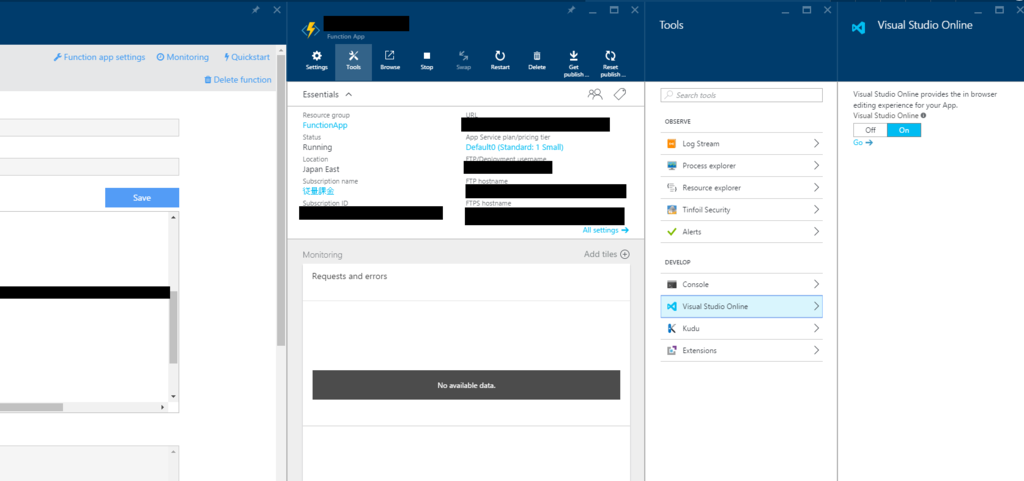Click the second input field above Save
The width and height of the screenshot is (1024, 481).
[89, 166]
